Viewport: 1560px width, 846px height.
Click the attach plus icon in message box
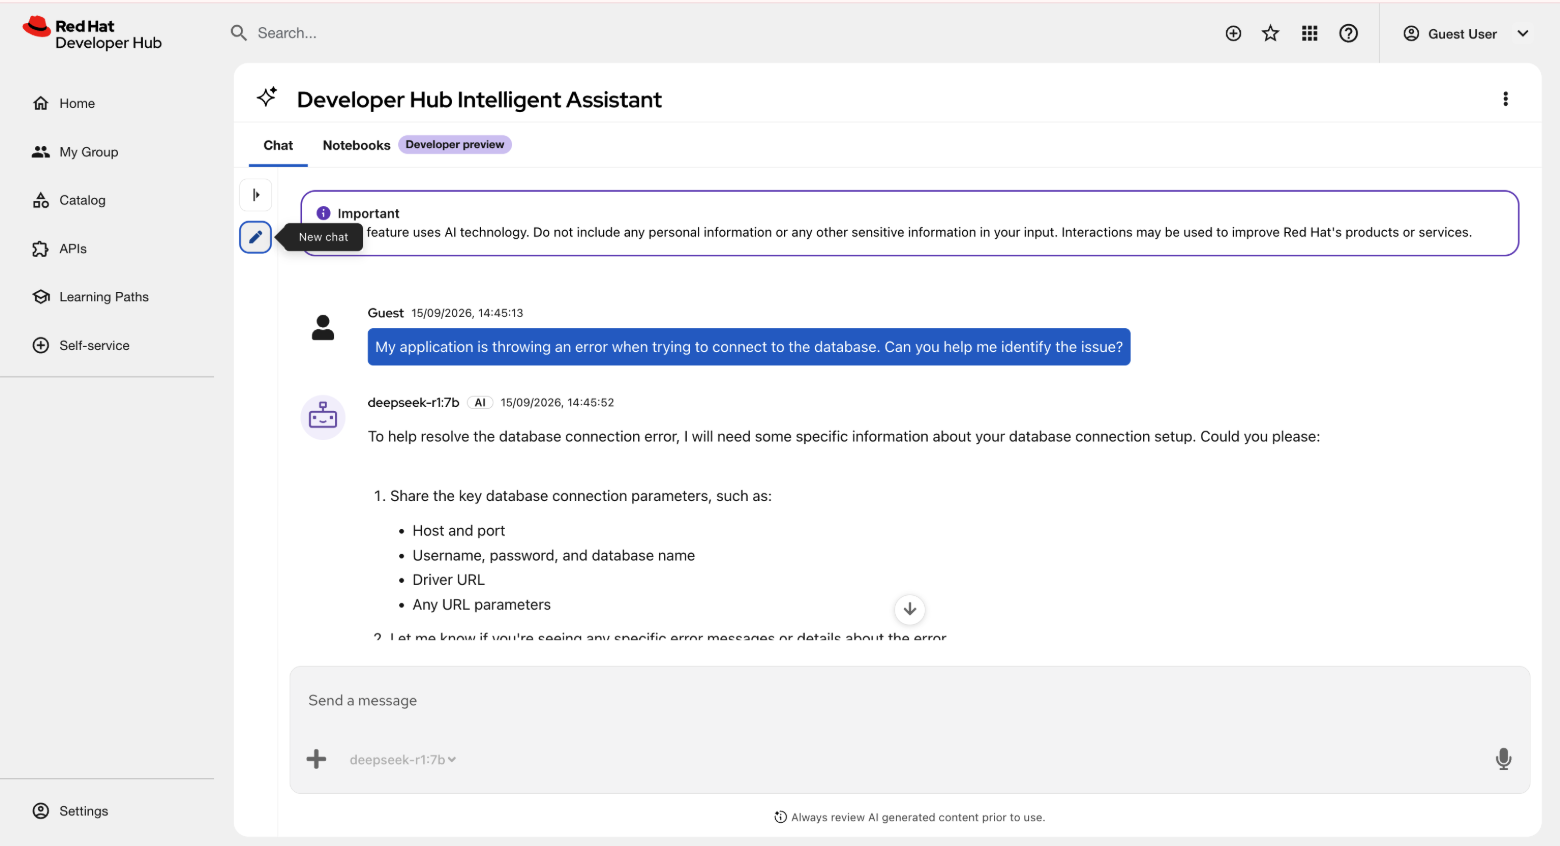(x=317, y=760)
